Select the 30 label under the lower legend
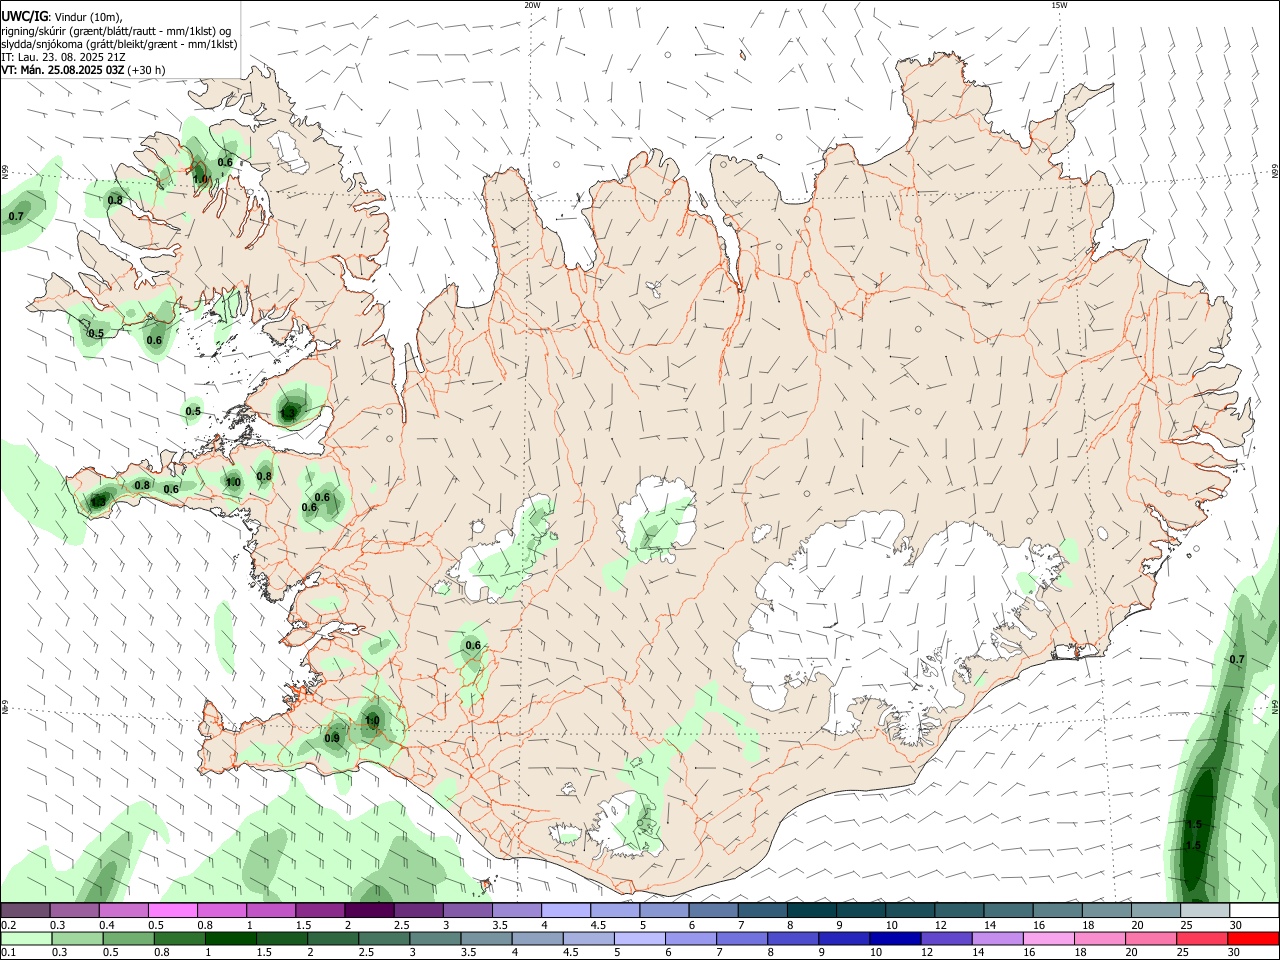1280x960 pixels. pyautogui.click(x=1234, y=953)
